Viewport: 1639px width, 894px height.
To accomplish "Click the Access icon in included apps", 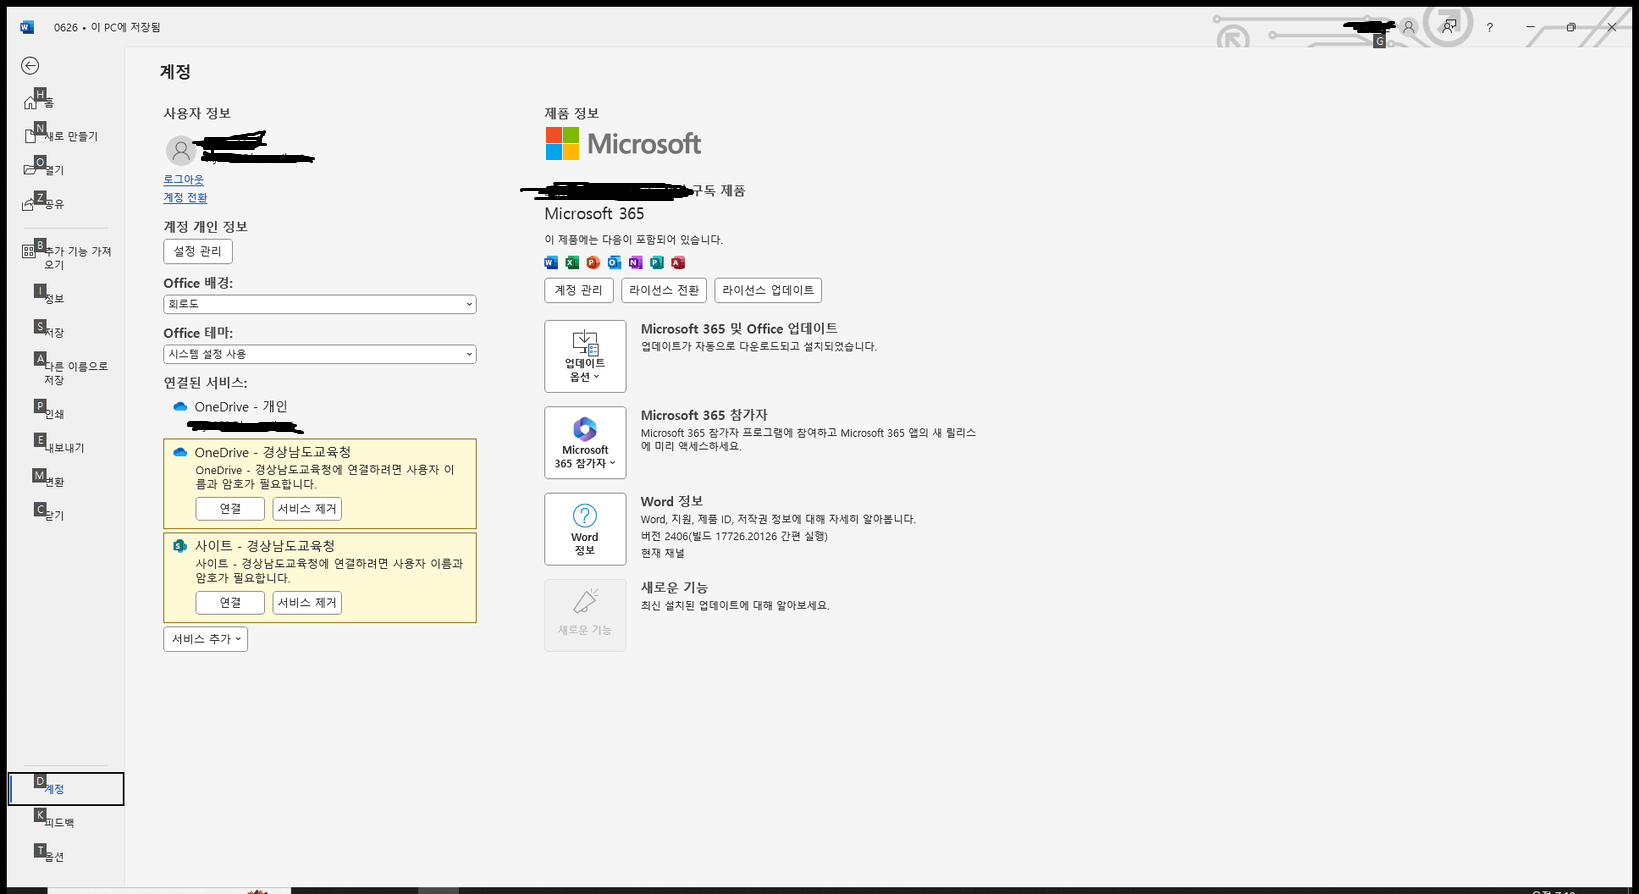I will [x=678, y=263].
